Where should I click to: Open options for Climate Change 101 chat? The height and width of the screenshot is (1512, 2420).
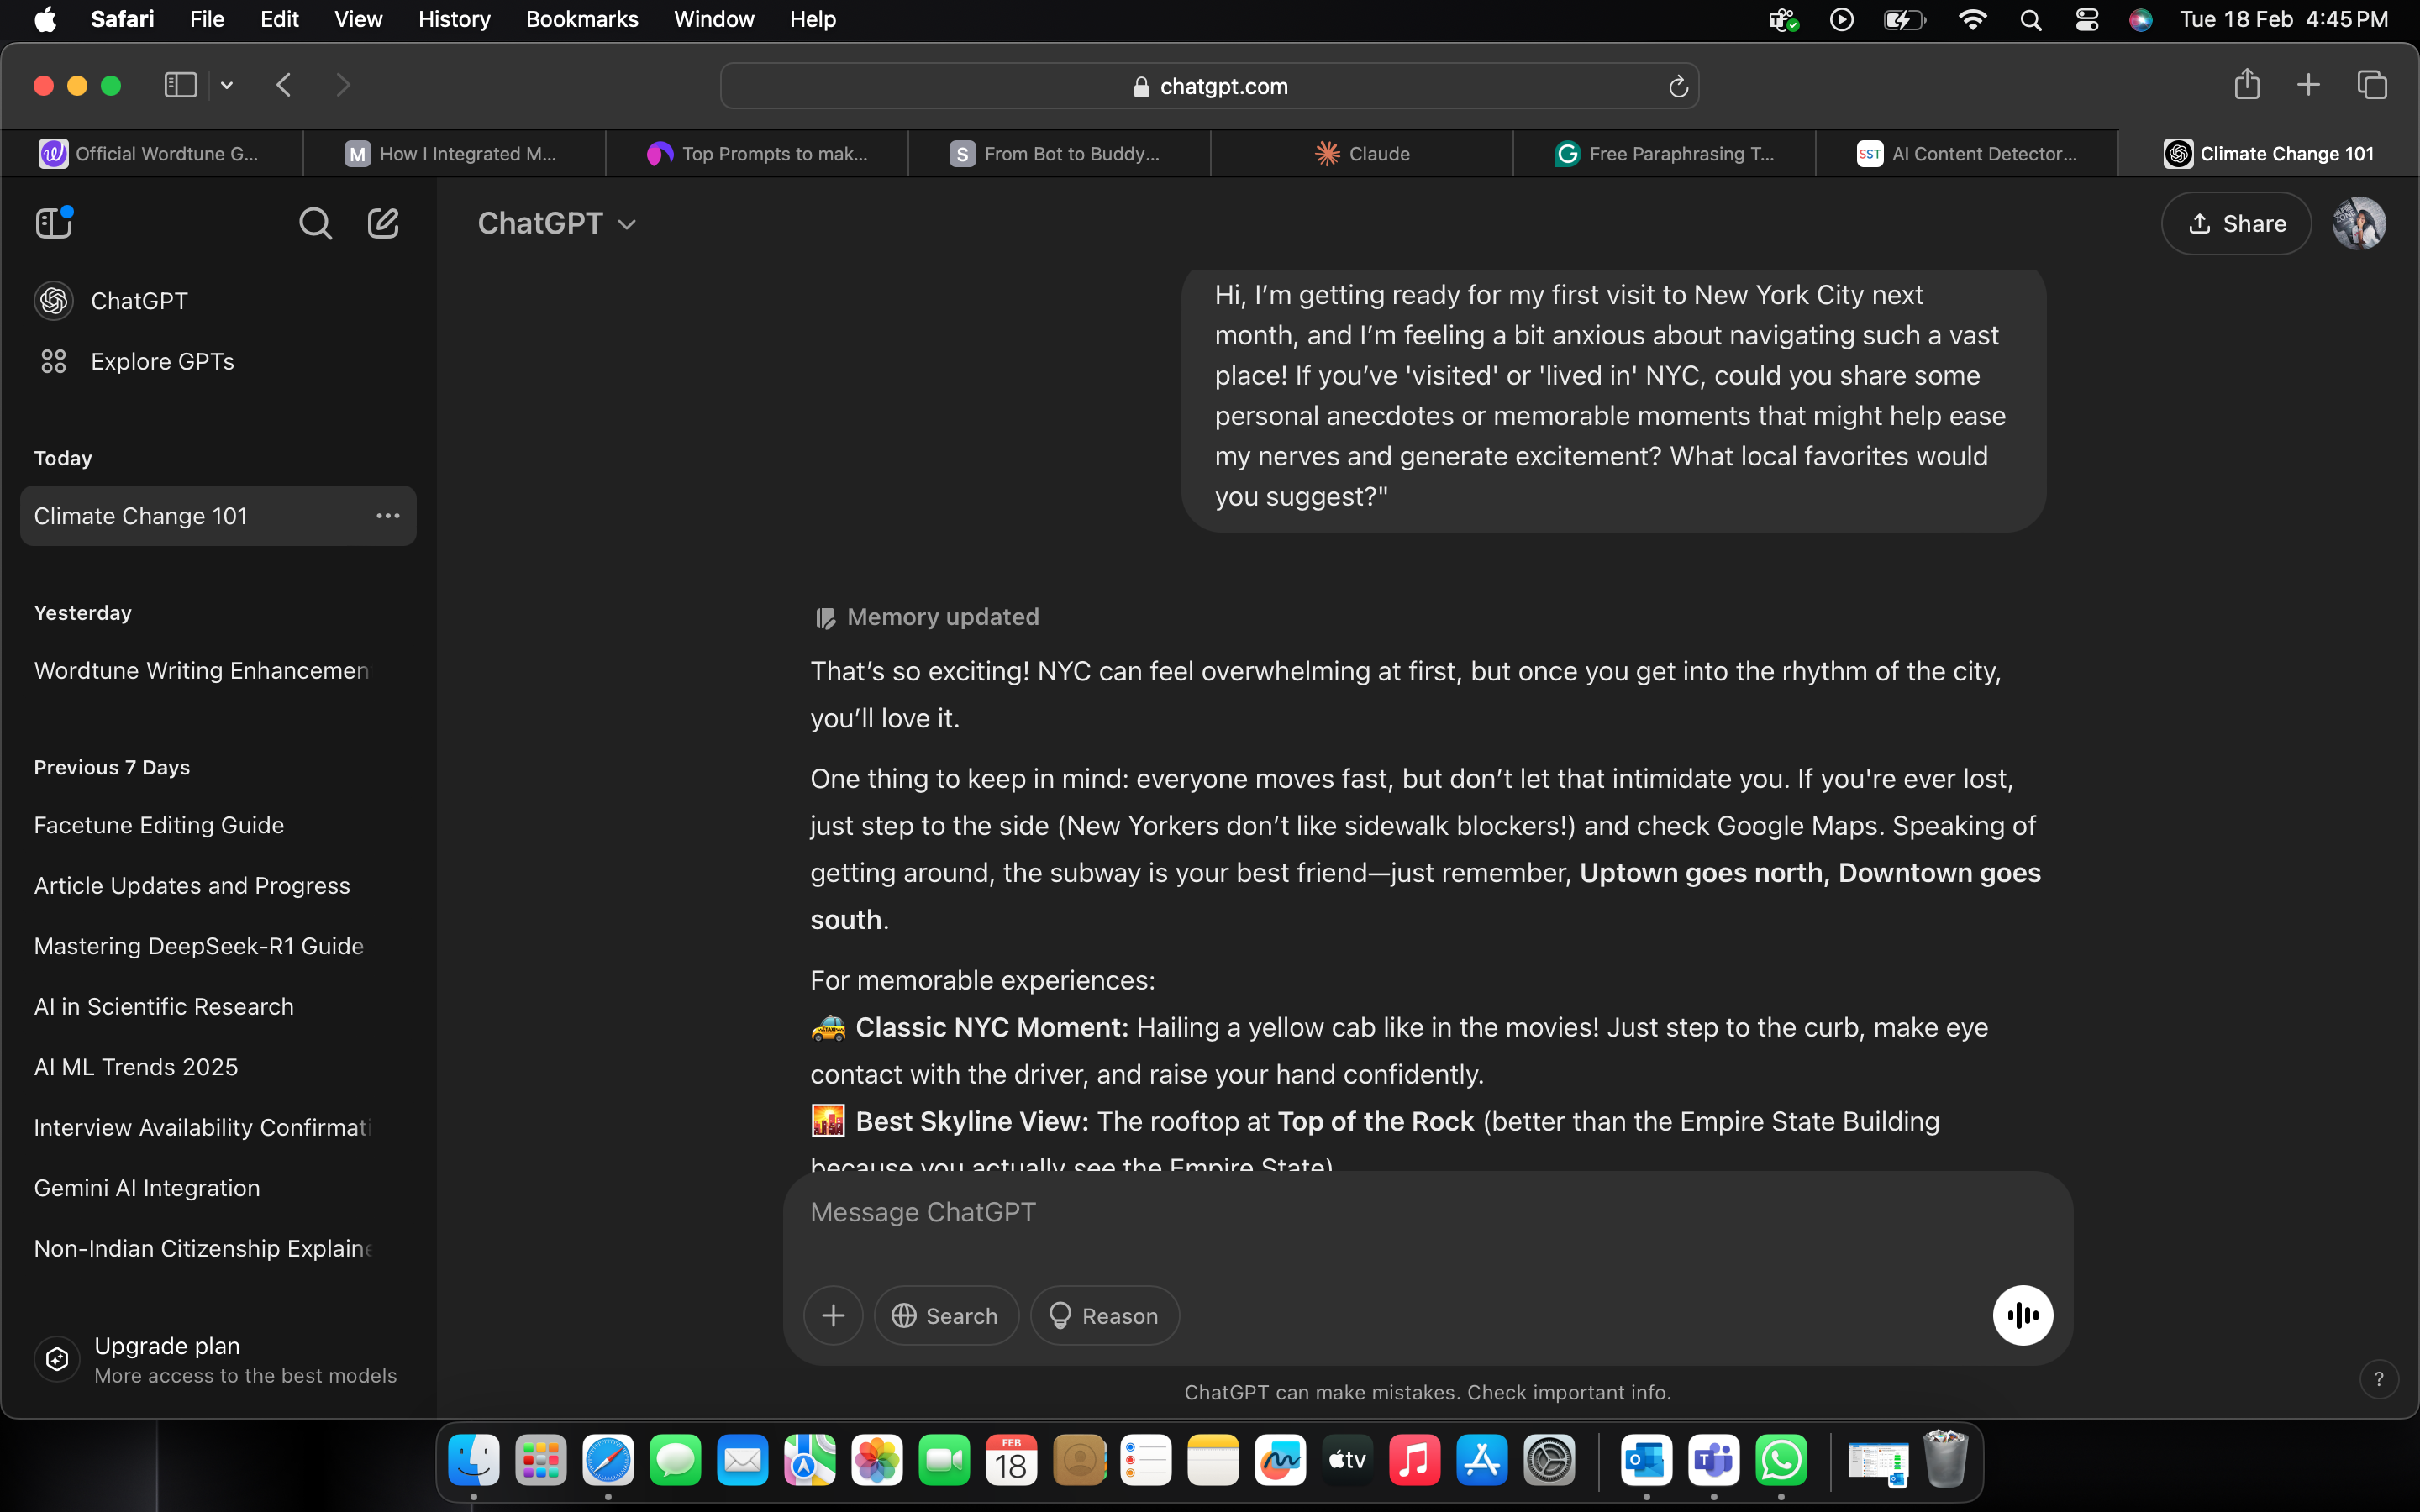tap(388, 516)
